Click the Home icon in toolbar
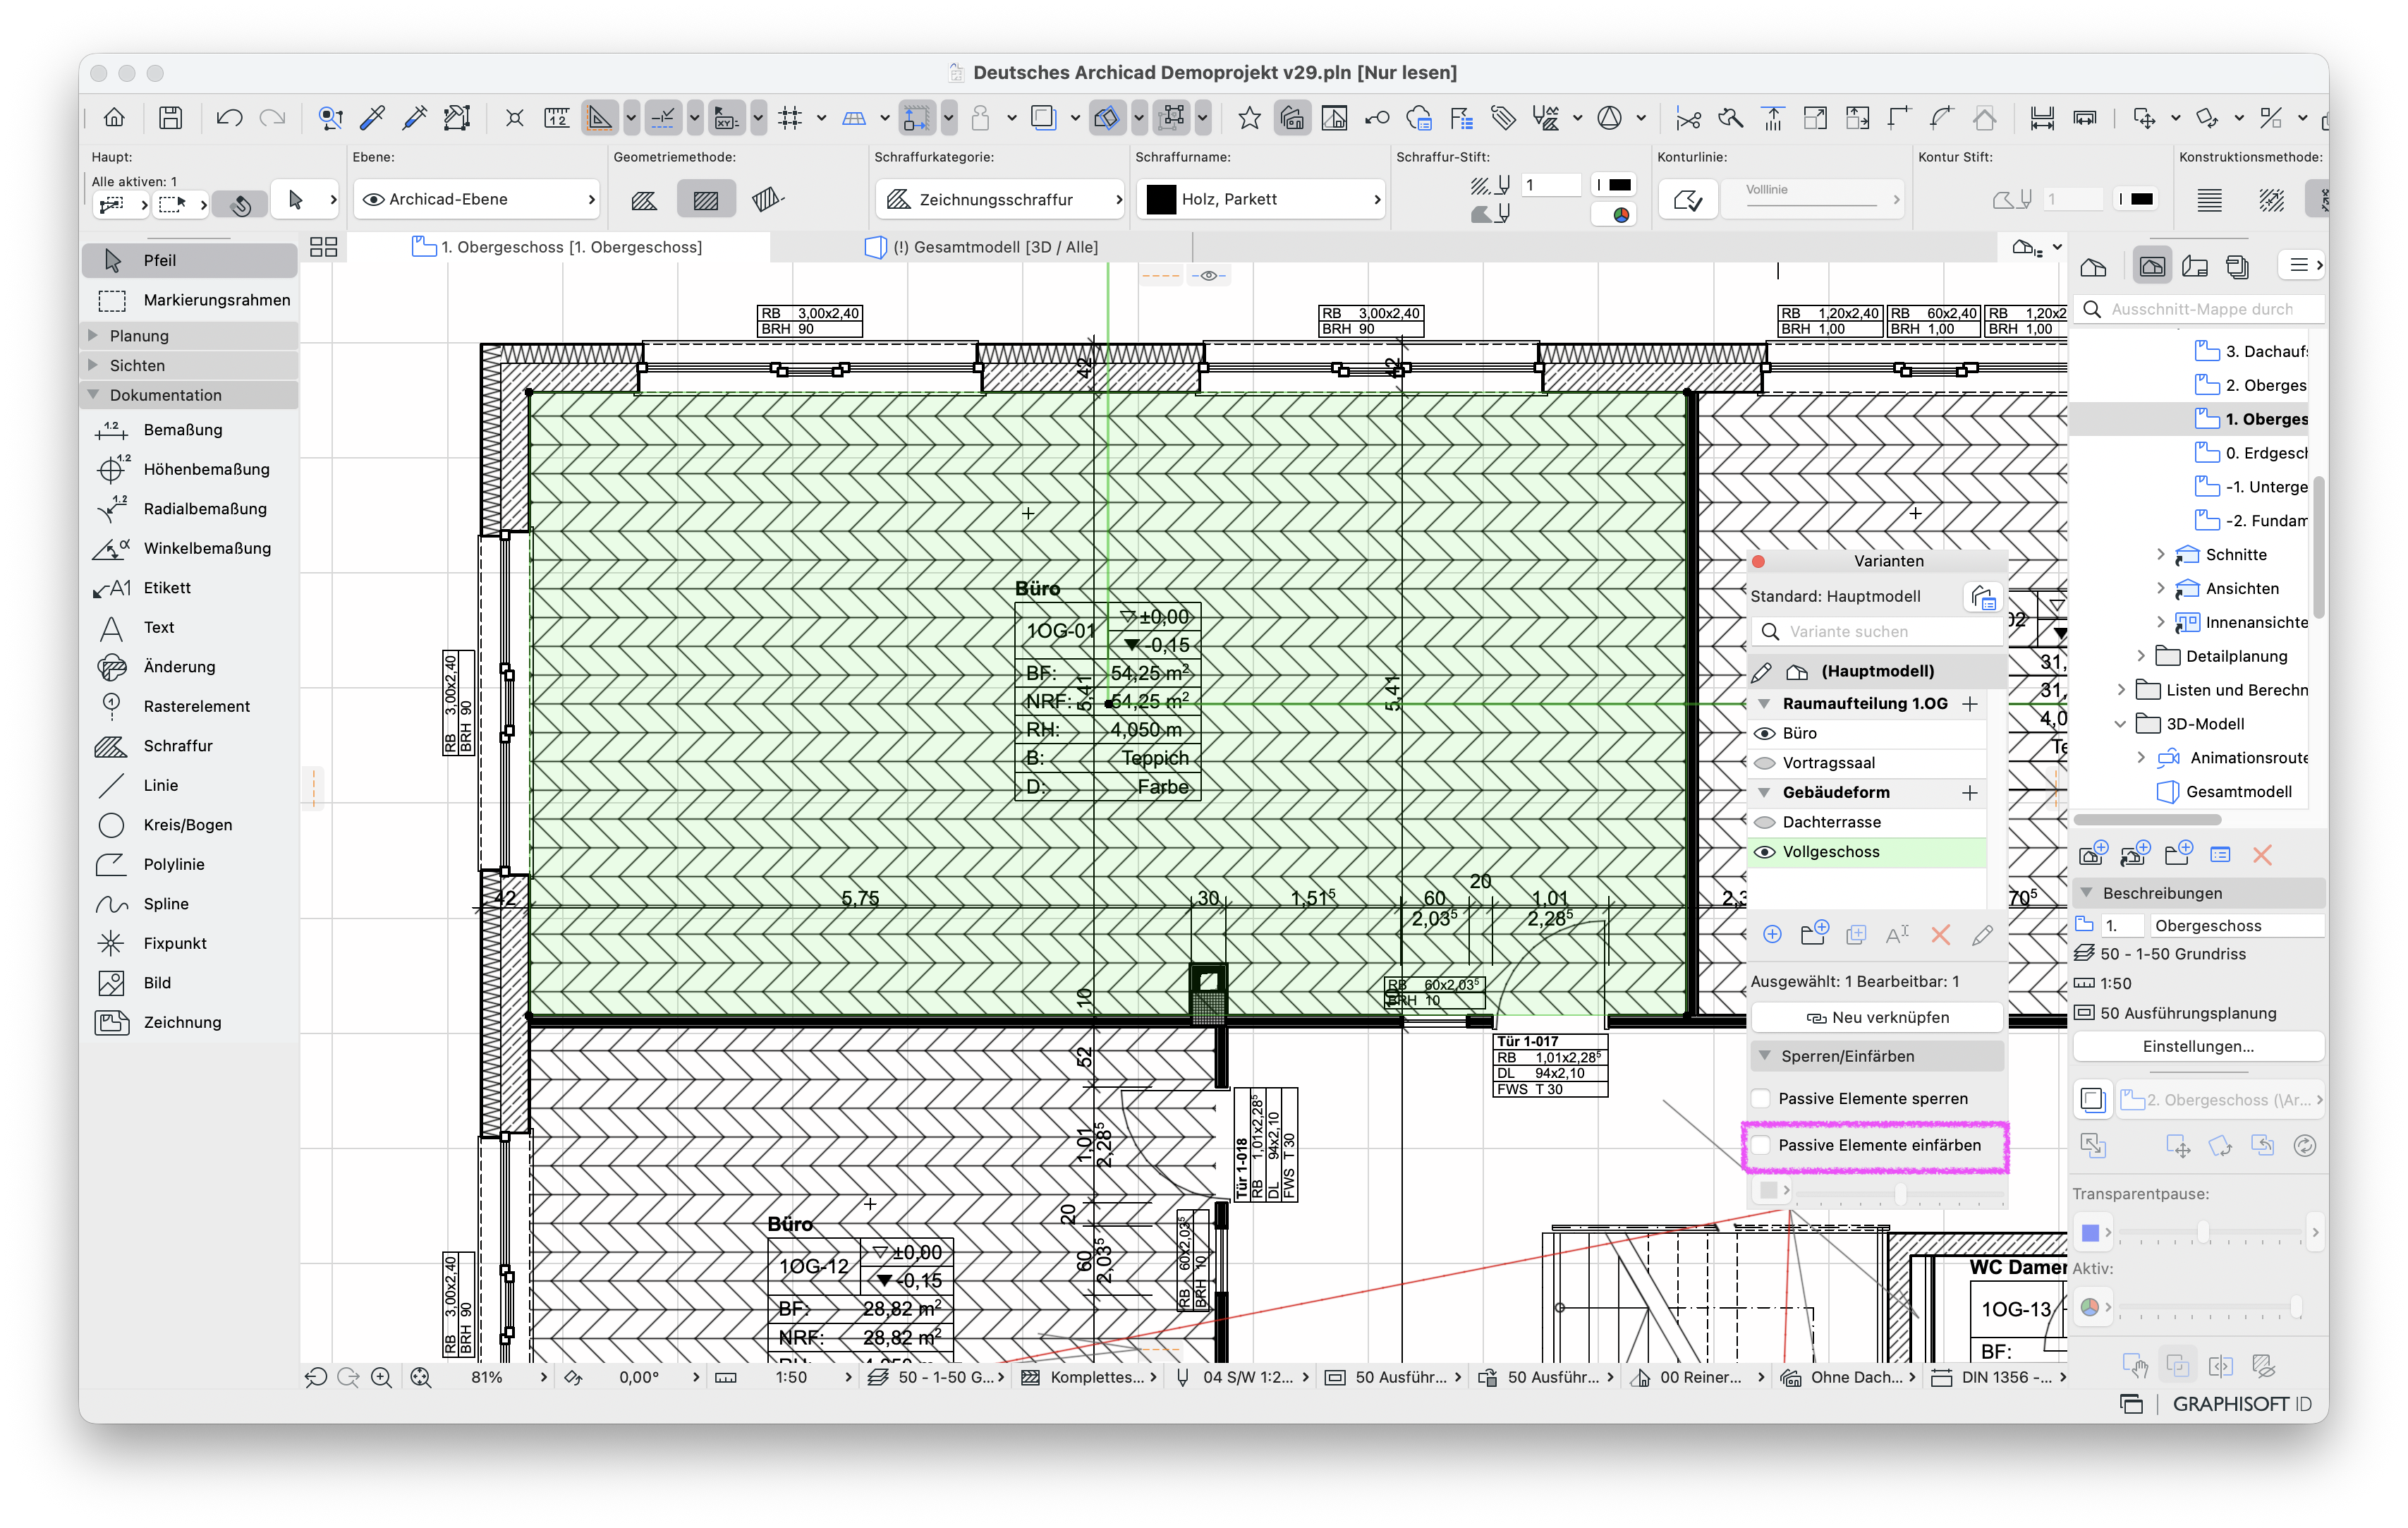Screen dimensions: 2408x1528 click(x=114, y=118)
